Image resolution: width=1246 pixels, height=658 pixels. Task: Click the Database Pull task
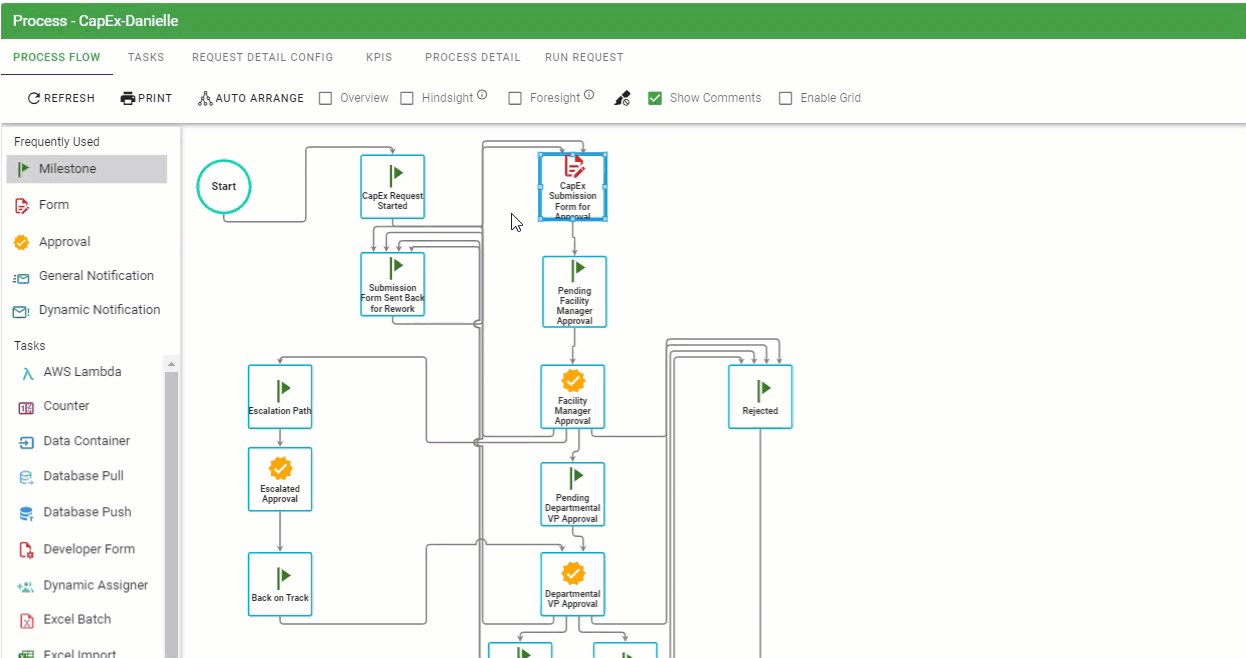pyautogui.click(x=83, y=476)
